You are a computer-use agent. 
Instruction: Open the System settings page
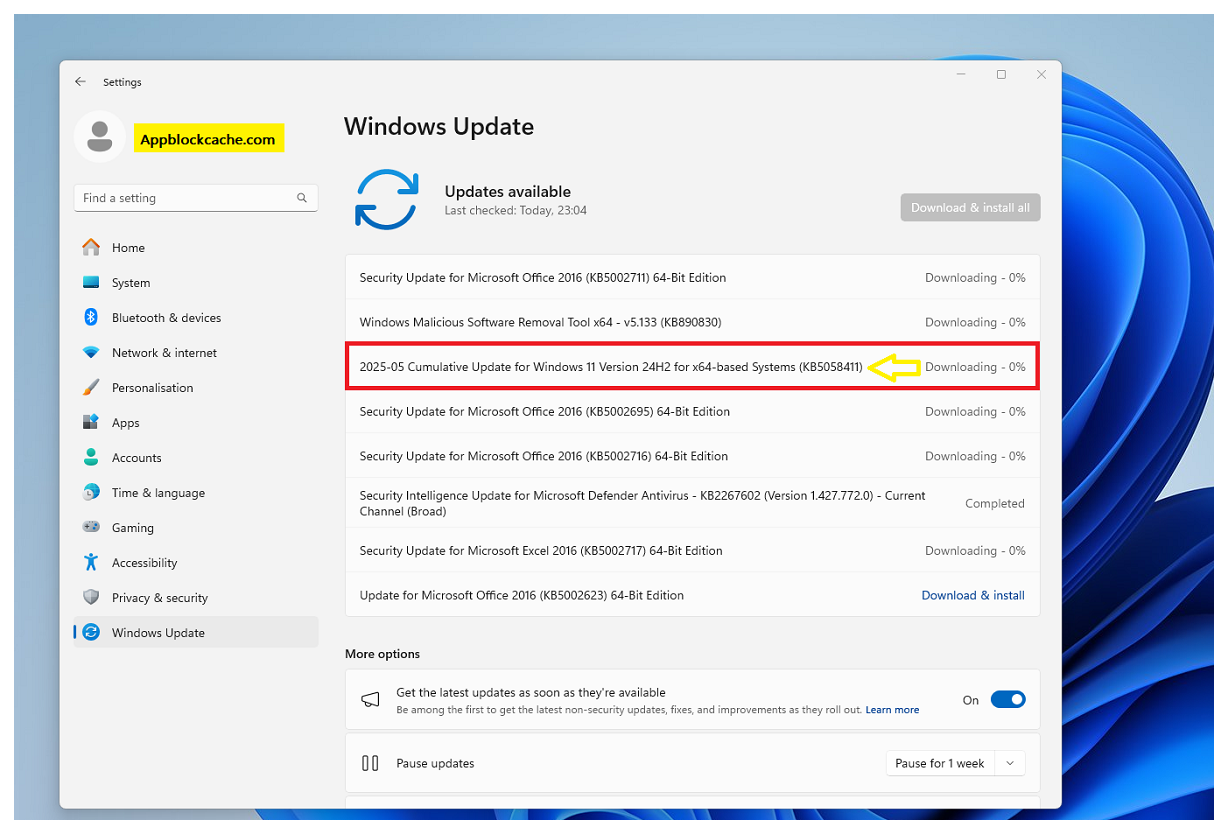click(131, 283)
